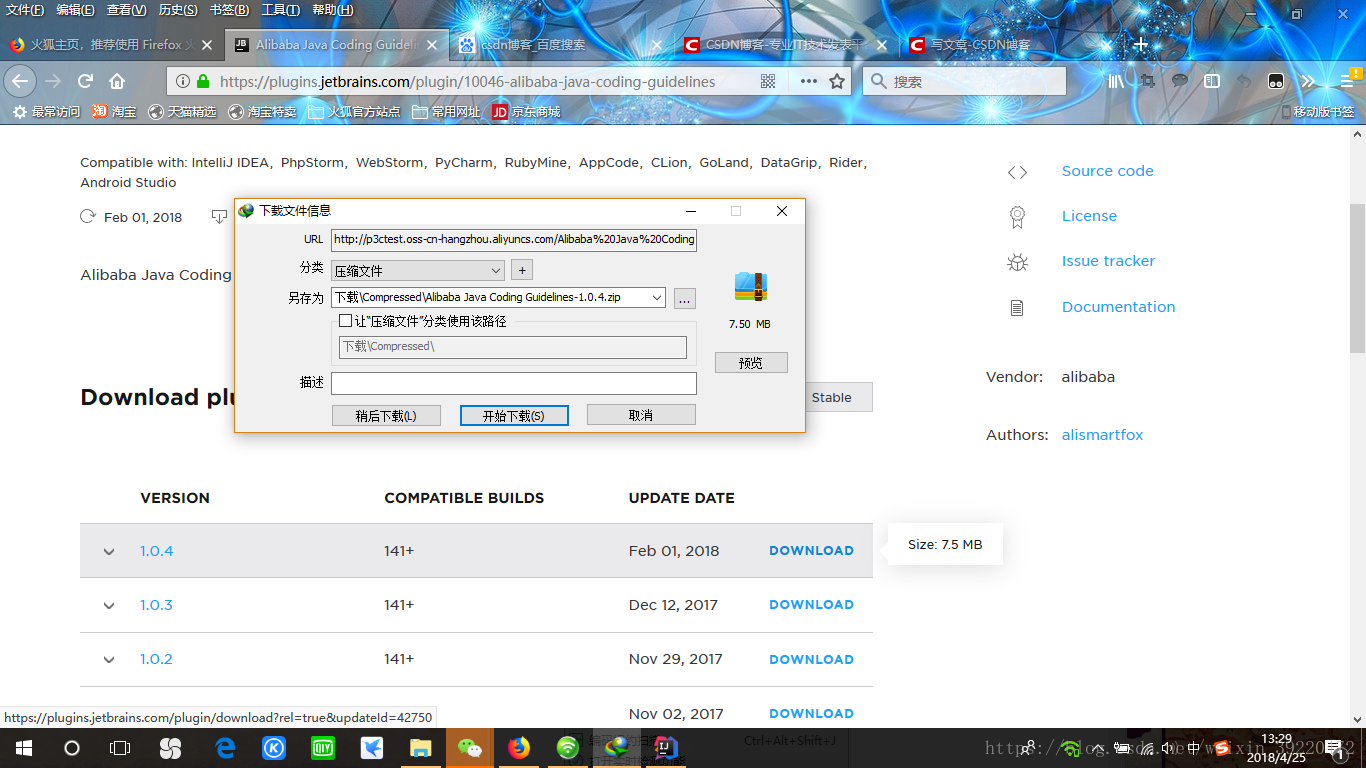The height and width of the screenshot is (768, 1366).
Task: Click the License ribbon icon
Action: [1017, 216]
